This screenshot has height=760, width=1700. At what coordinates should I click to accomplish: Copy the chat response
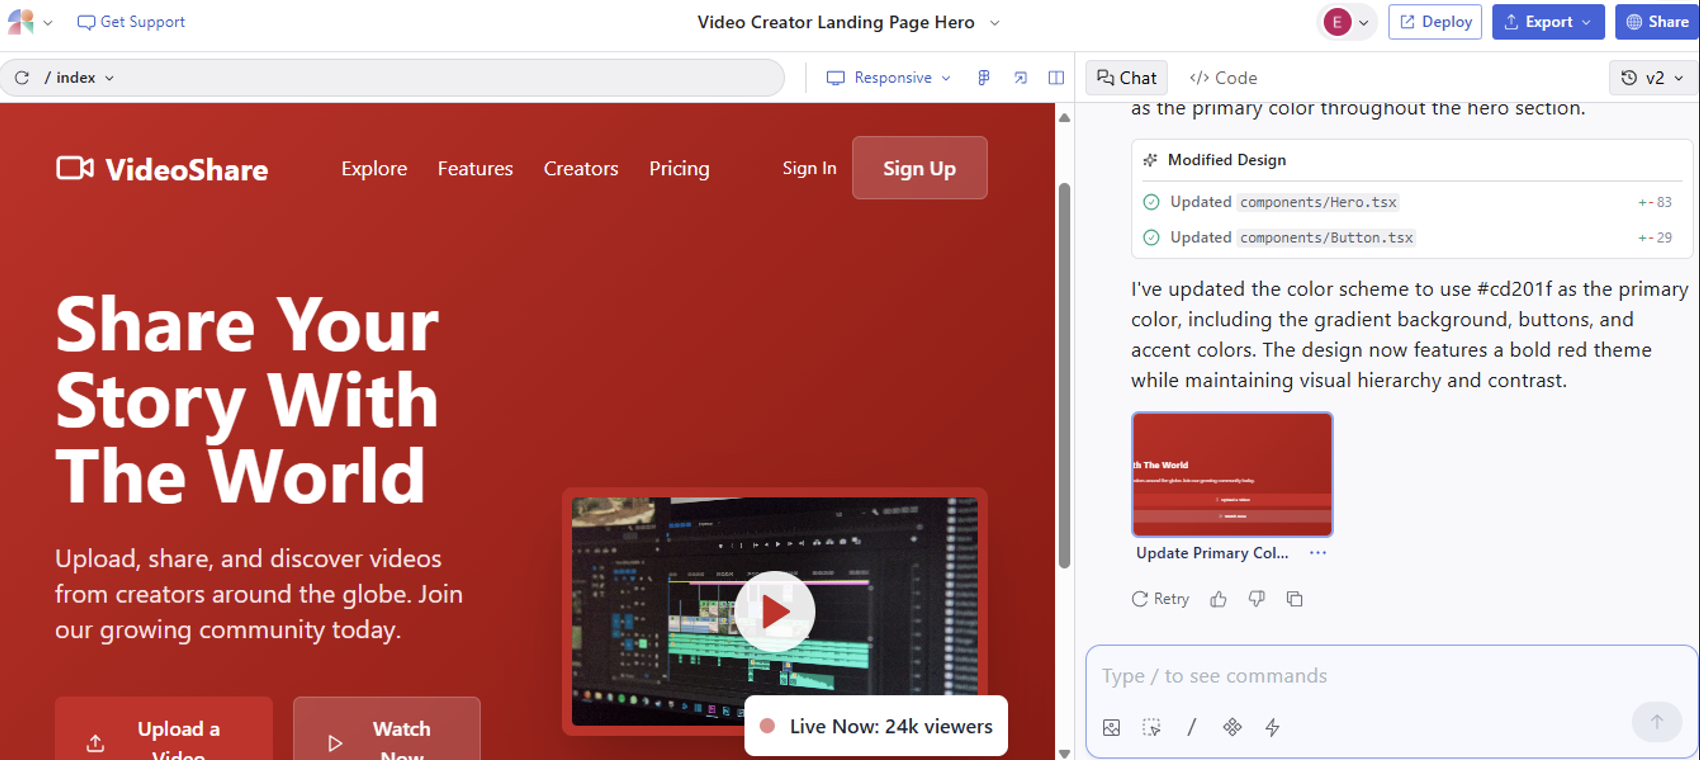coord(1294,599)
